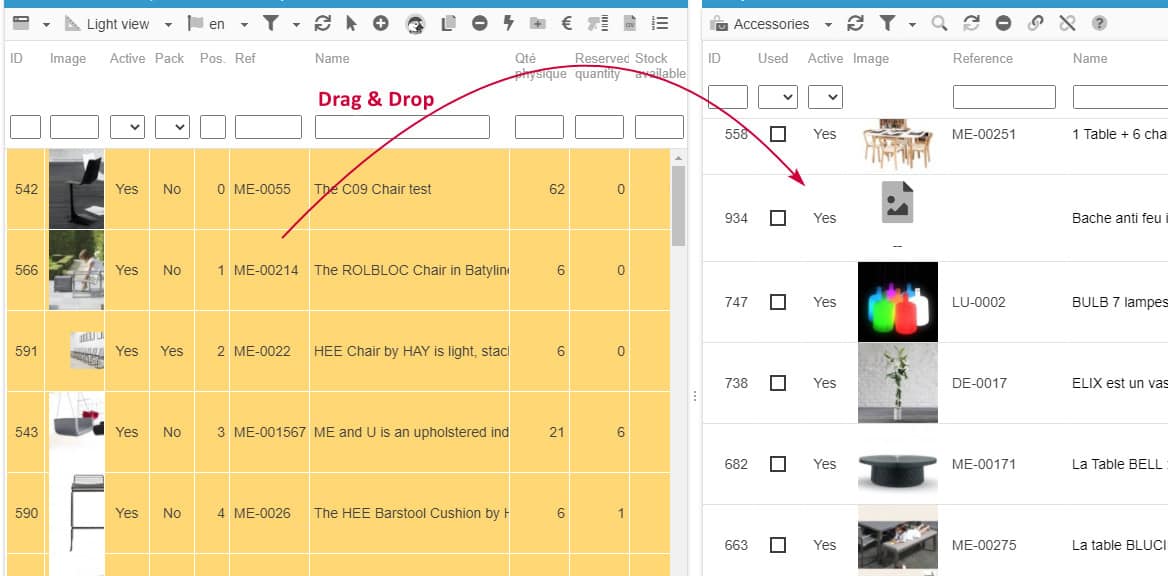Open the help question mark icon
The width and height of the screenshot is (1168, 576).
click(1099, 23)
